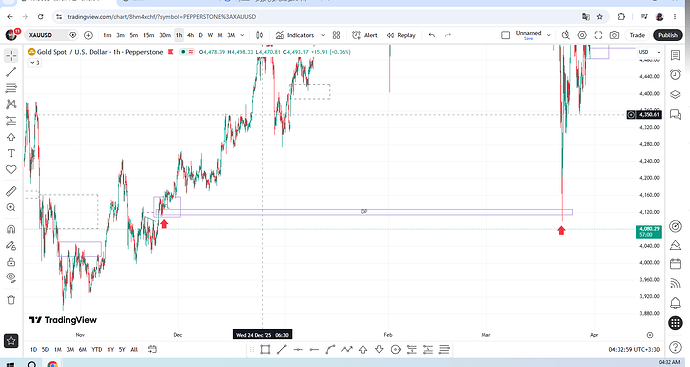Viewport: 690px width, 367px height.
Task: Take a chart snapshot with camera icon
Action: (614, 35)
